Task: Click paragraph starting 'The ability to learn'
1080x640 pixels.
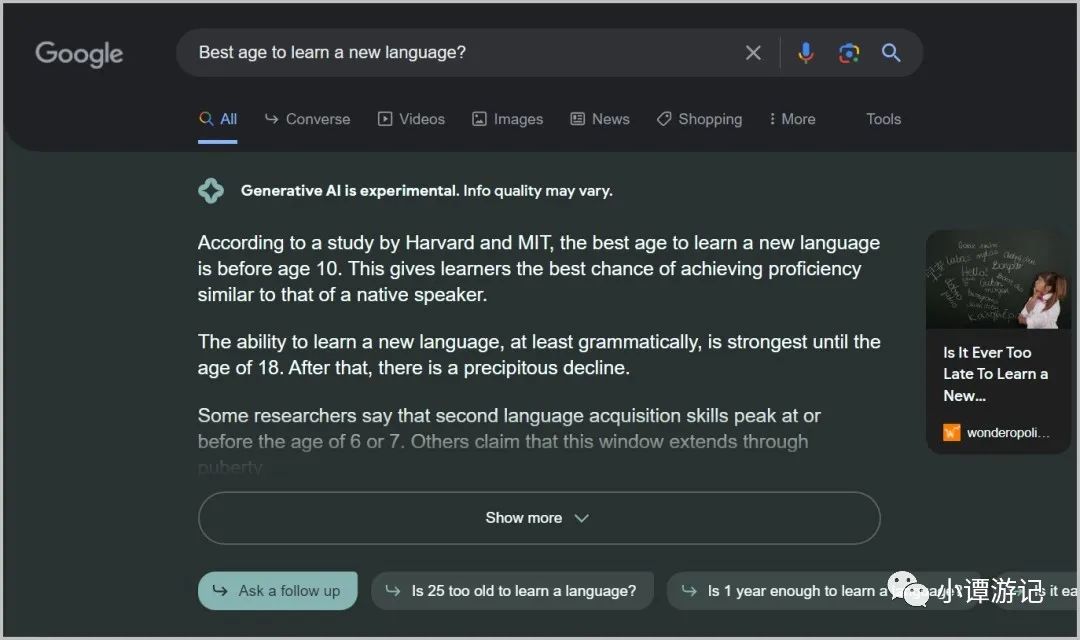Action: tap(539, 355)
